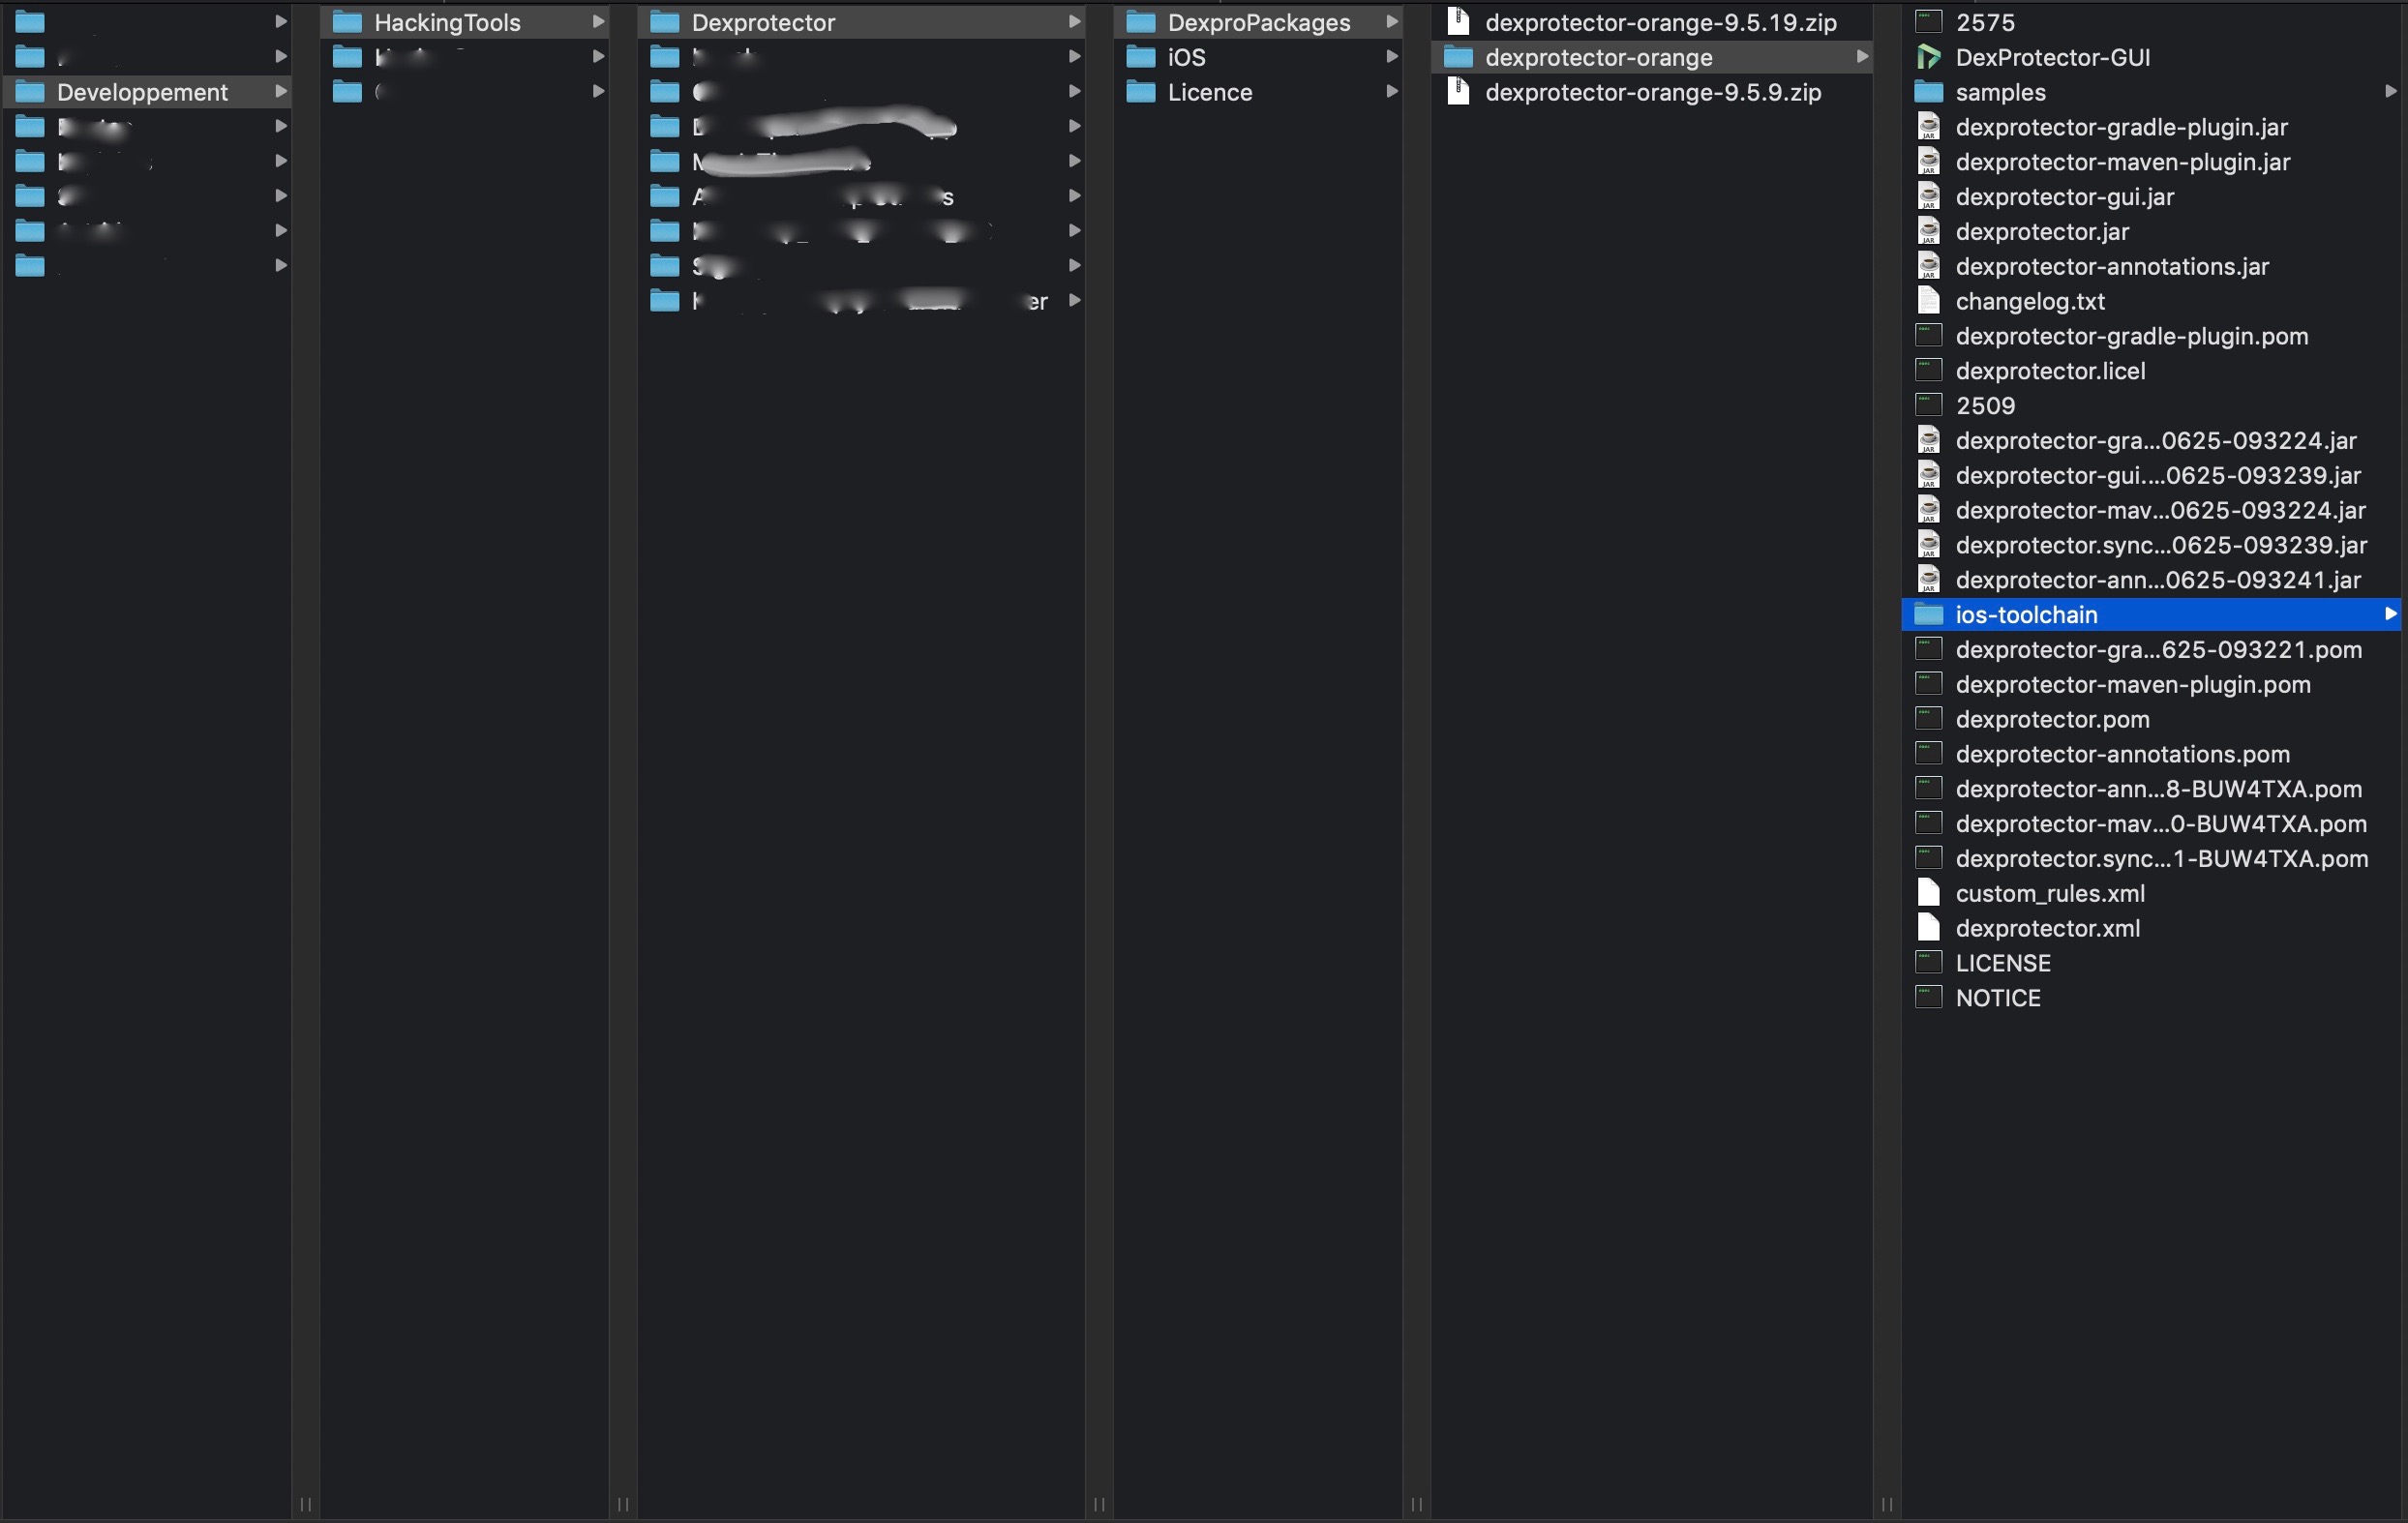The image size is (2408, 1523).
Task: Click the custom_rules.xml file icon
Action: point(1928,893)
